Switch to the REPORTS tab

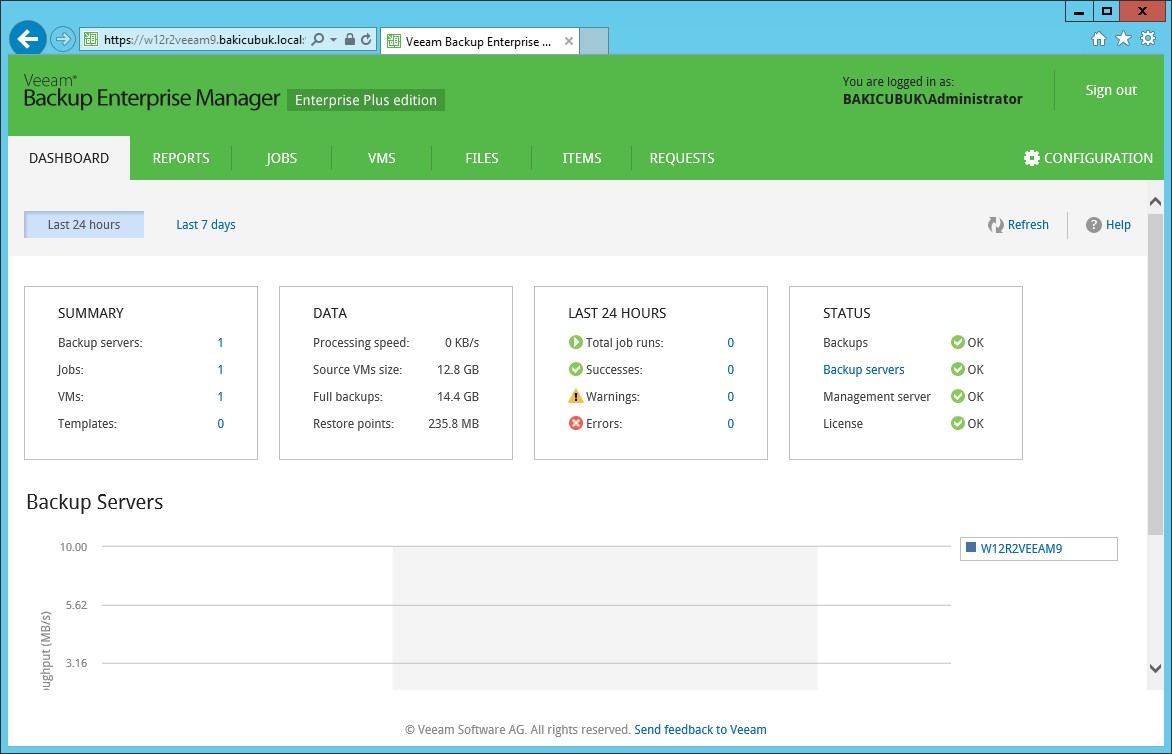pos(181,158)
